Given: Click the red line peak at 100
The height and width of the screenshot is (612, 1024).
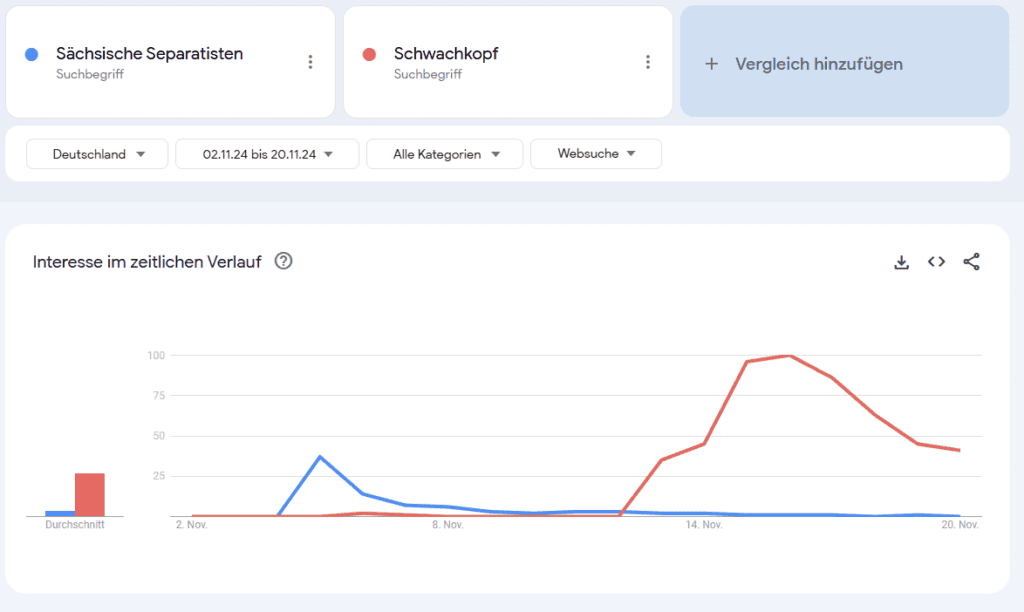Looking at the screenshot, I should pos(790,356).
